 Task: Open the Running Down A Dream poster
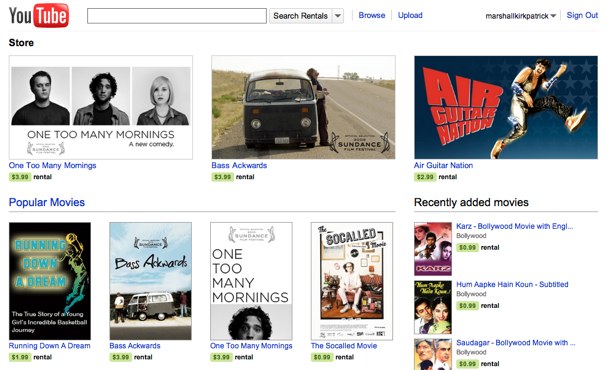(x=50, y=281)
